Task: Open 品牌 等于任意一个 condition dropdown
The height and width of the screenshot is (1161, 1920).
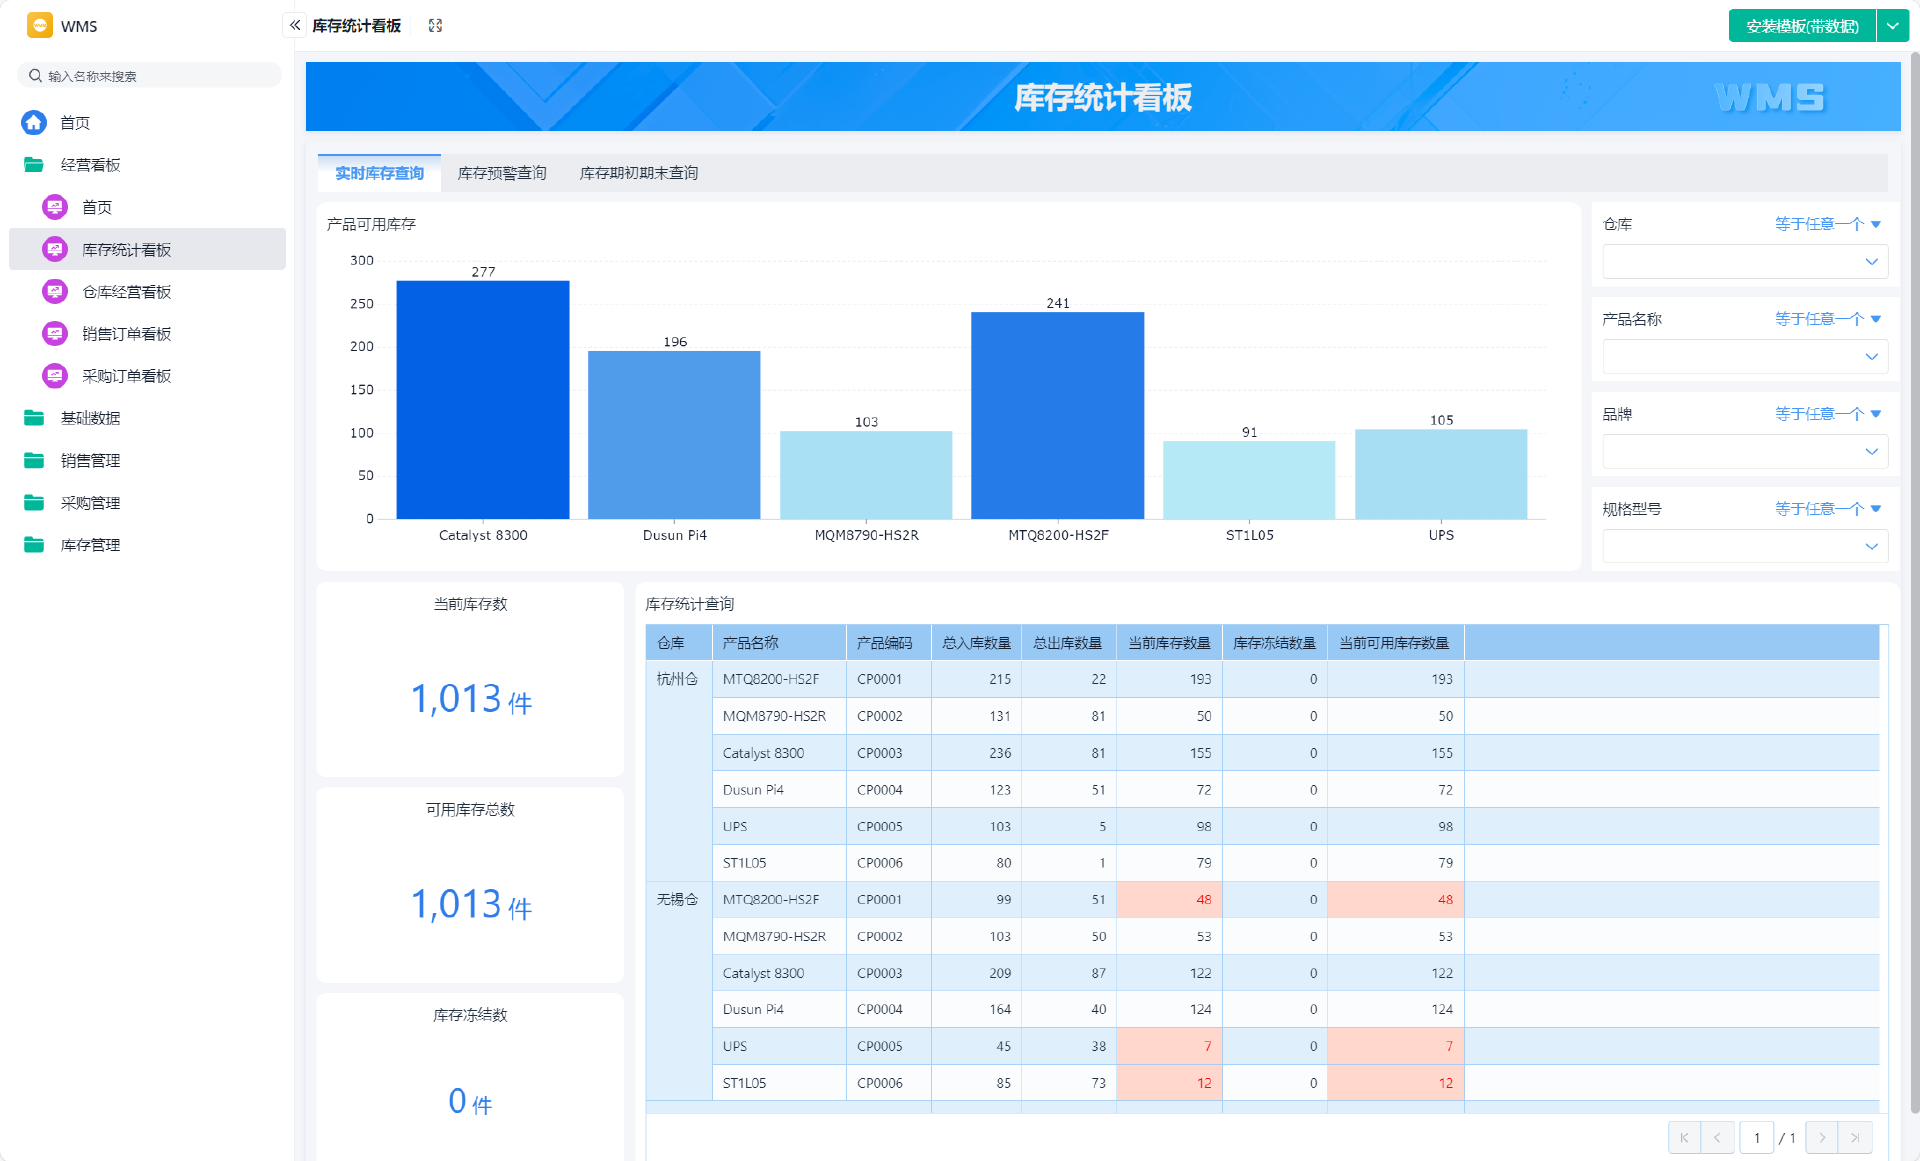Action: (x=1827, y=414)
